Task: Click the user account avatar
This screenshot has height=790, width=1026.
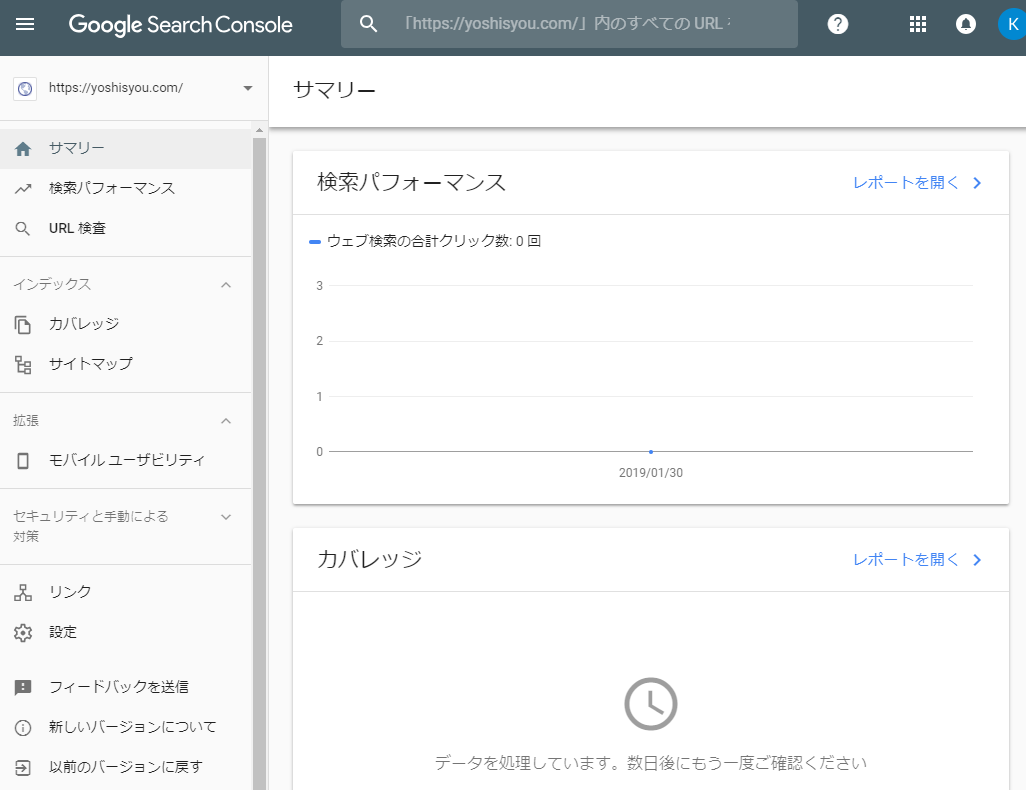Action: point(1012,24)
